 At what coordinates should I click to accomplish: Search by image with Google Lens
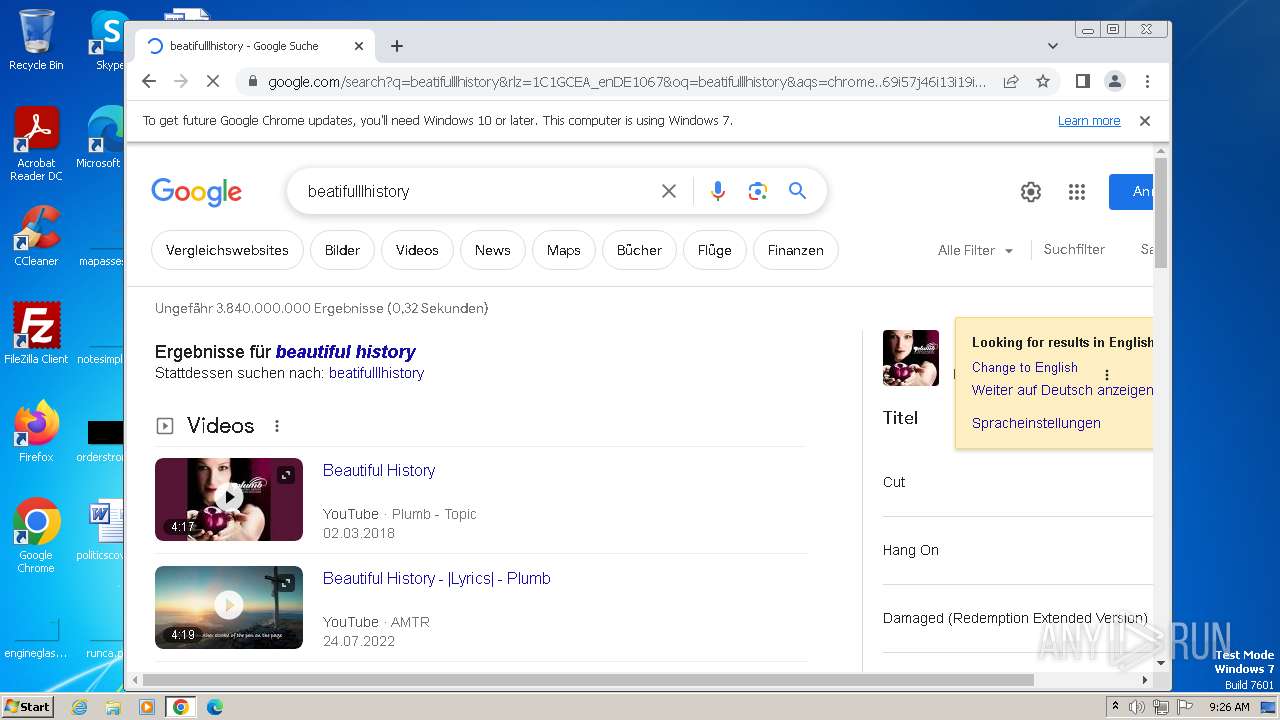(757, 191)
